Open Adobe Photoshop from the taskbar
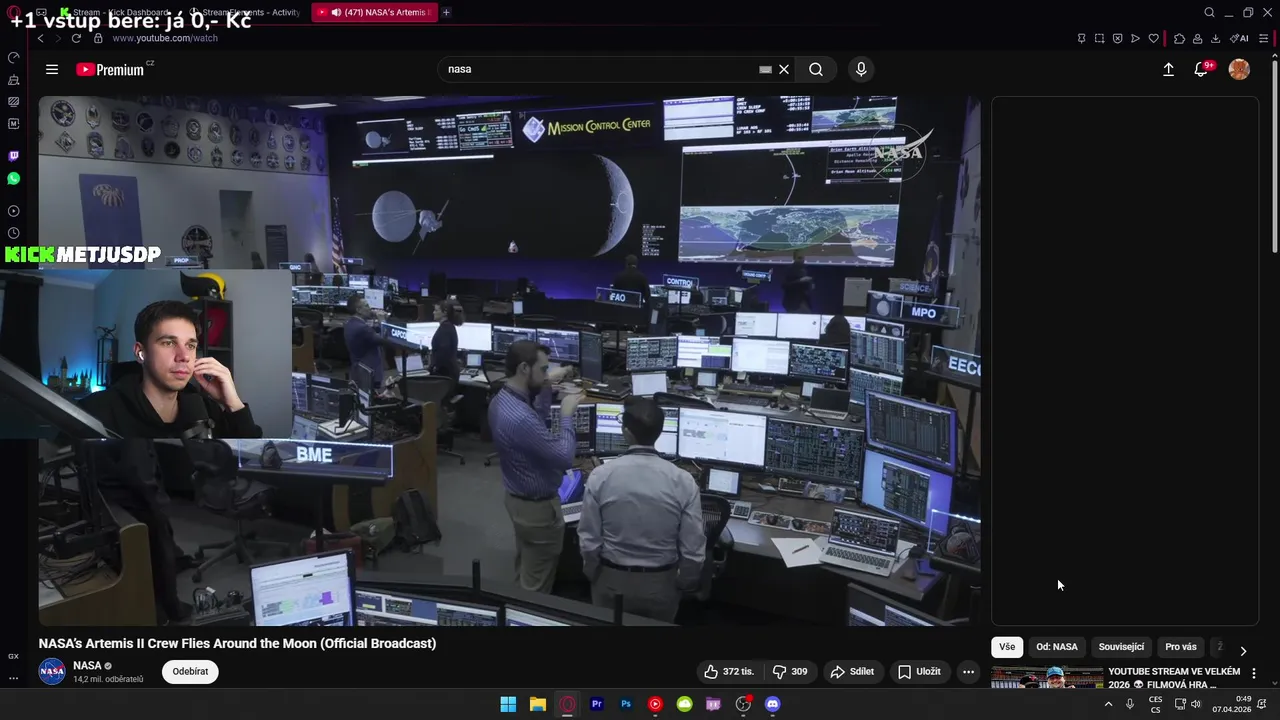Image resolution: width=1280 pixels, height=720 pixels. (x=626, y=704)
